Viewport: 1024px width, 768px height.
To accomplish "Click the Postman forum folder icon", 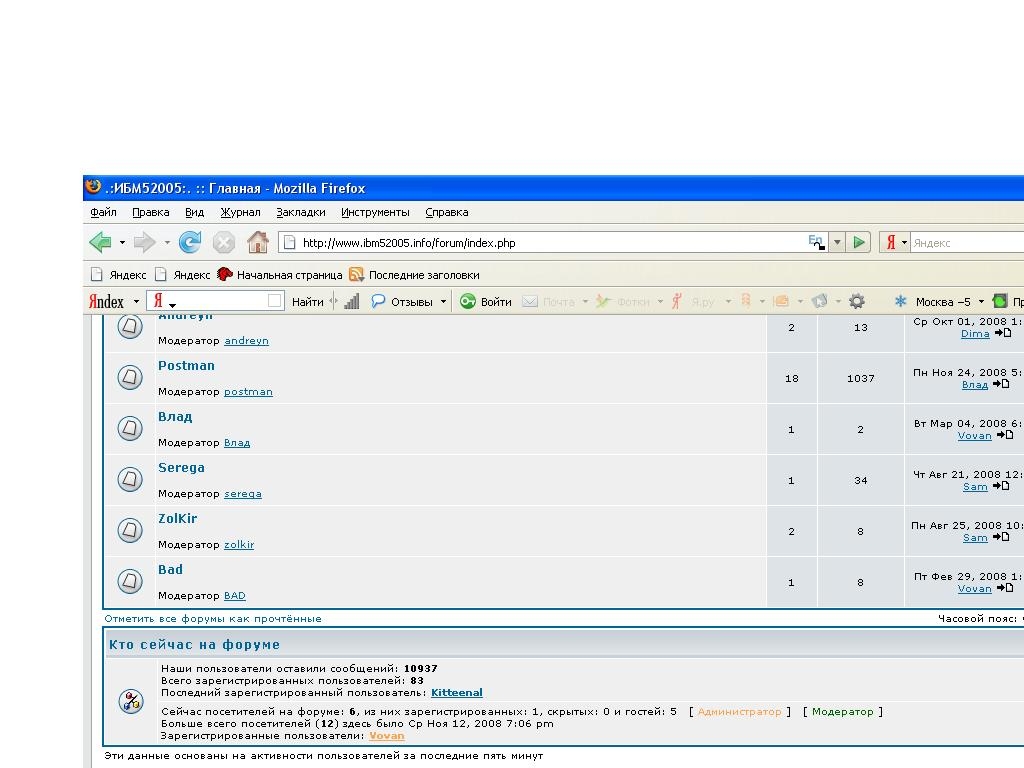I will pos(130,377).
